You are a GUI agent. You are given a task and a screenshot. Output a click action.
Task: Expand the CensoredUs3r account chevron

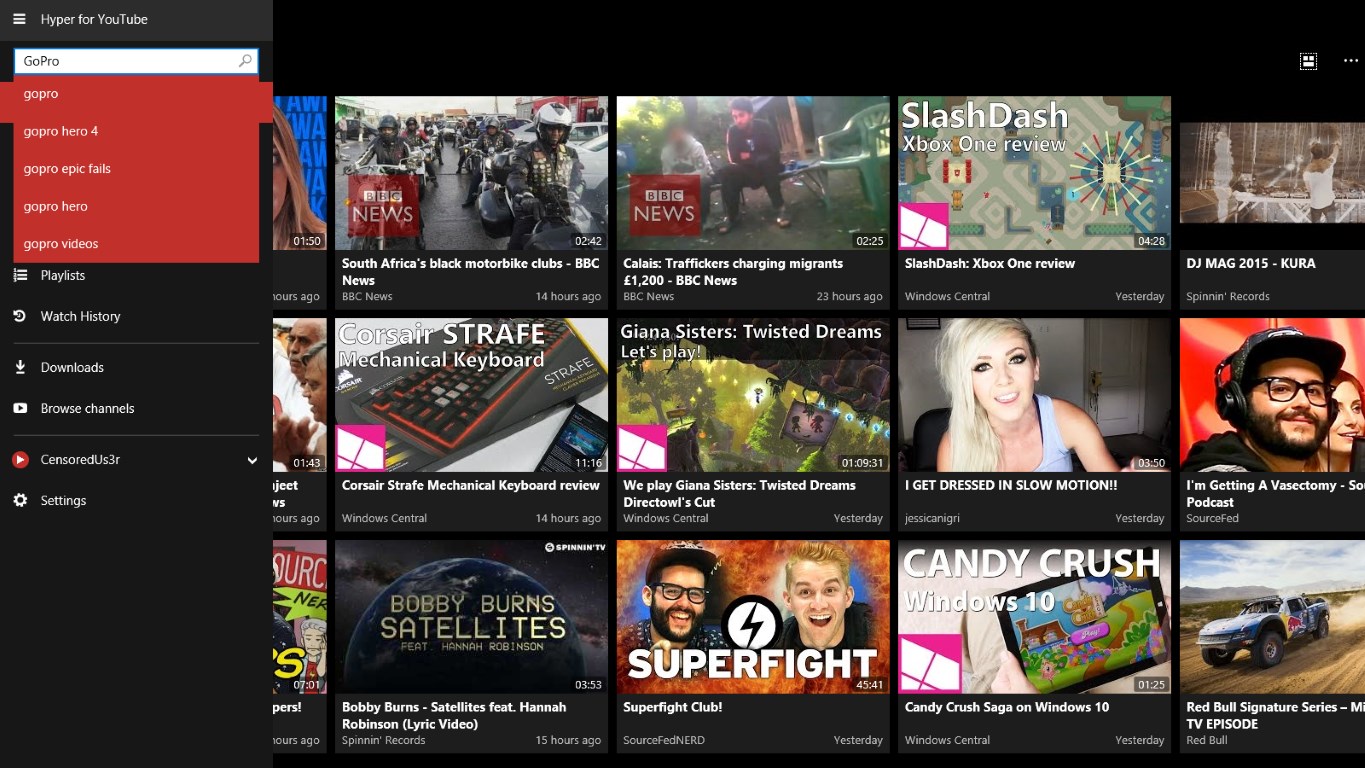coord(252,460)
